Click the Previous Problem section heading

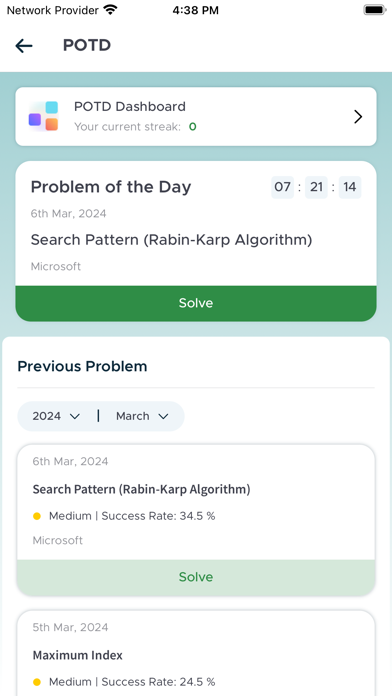pyautogui.click(x=82, y=367)
